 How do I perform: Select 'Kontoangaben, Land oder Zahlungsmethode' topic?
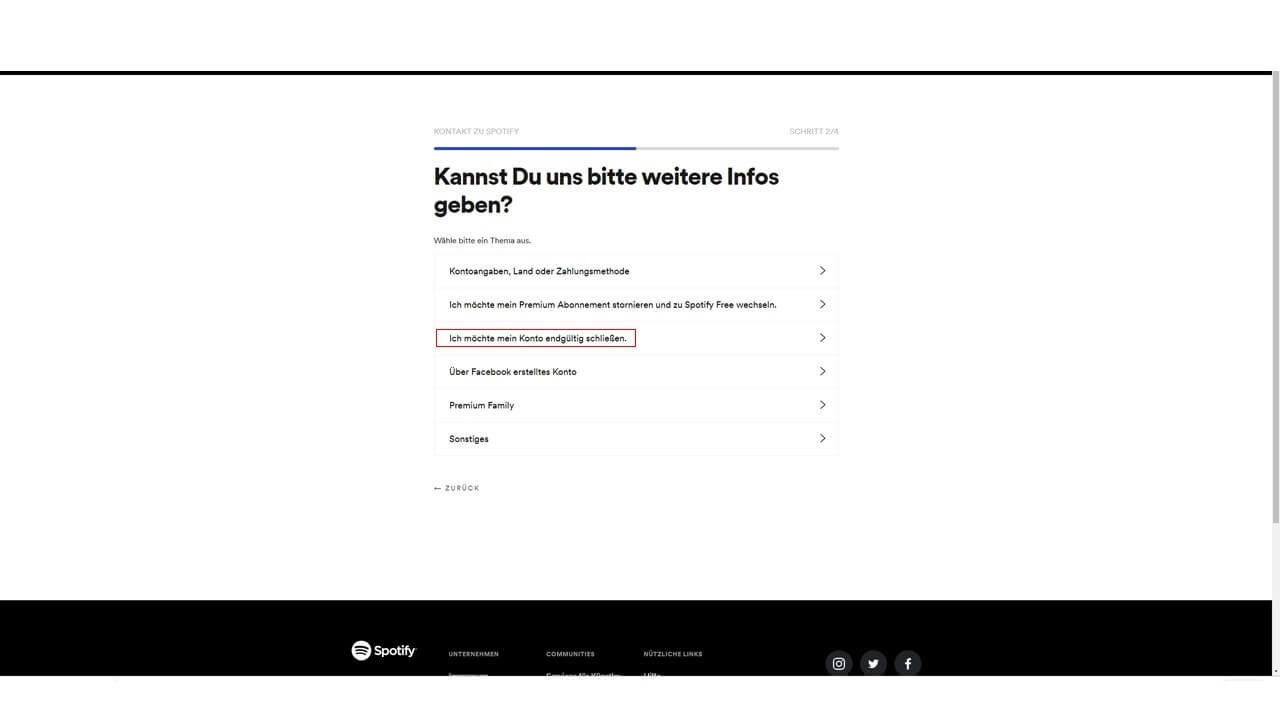coord(636,271)
